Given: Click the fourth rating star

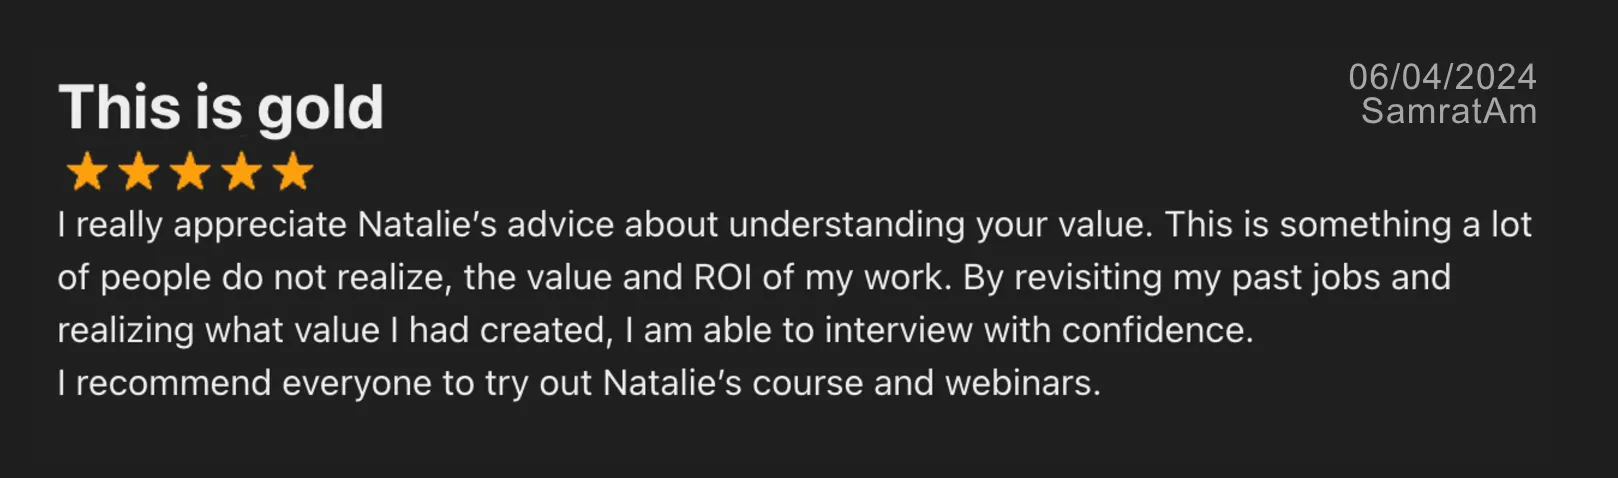Looking at the screenshot, I should pyautogui.click(x=242, y=172).
